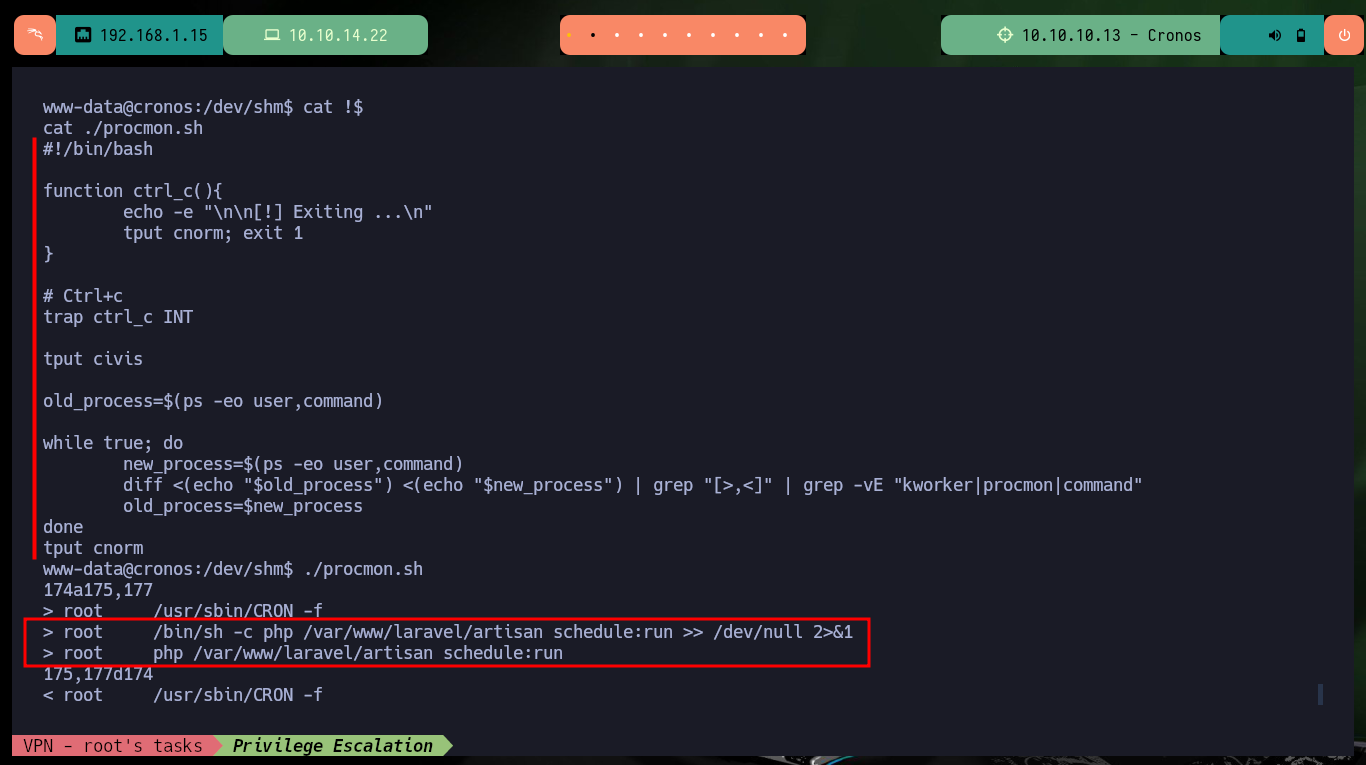Click the "> root php /var/www/laravel/artisan schedule:run" line

303,653
